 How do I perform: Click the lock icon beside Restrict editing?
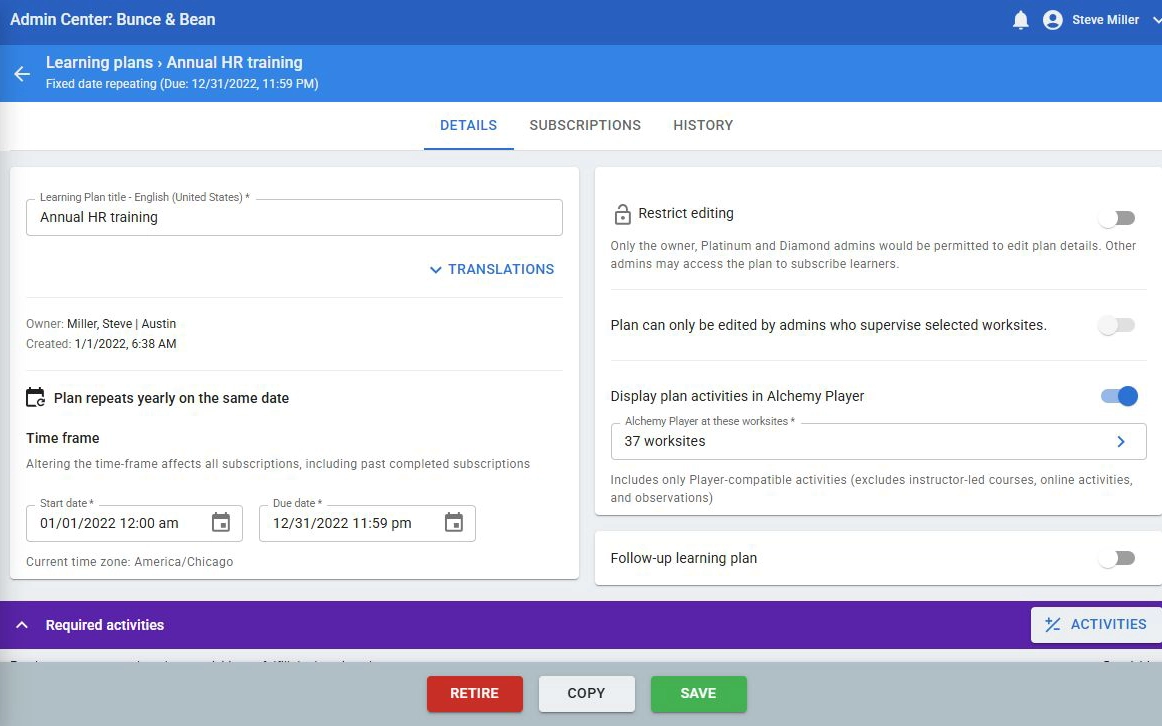tap(621, 213)
